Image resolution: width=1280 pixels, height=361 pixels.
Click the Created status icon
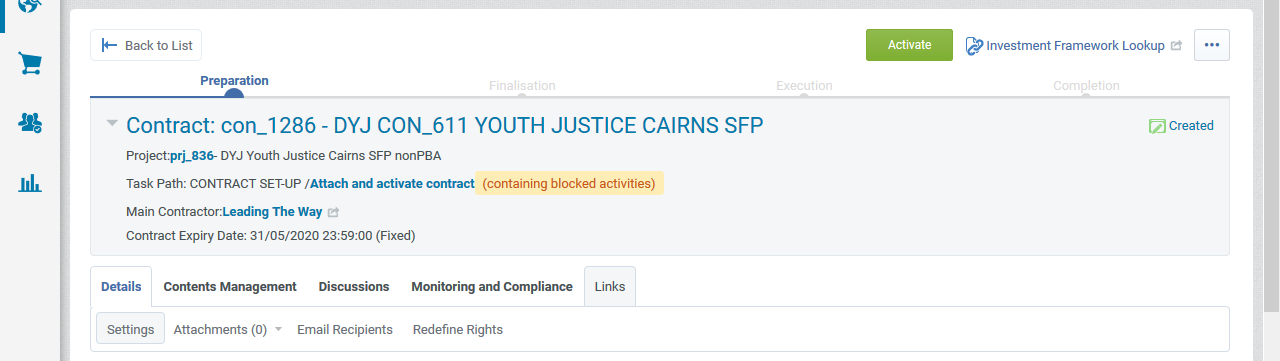click(1157, 126)
